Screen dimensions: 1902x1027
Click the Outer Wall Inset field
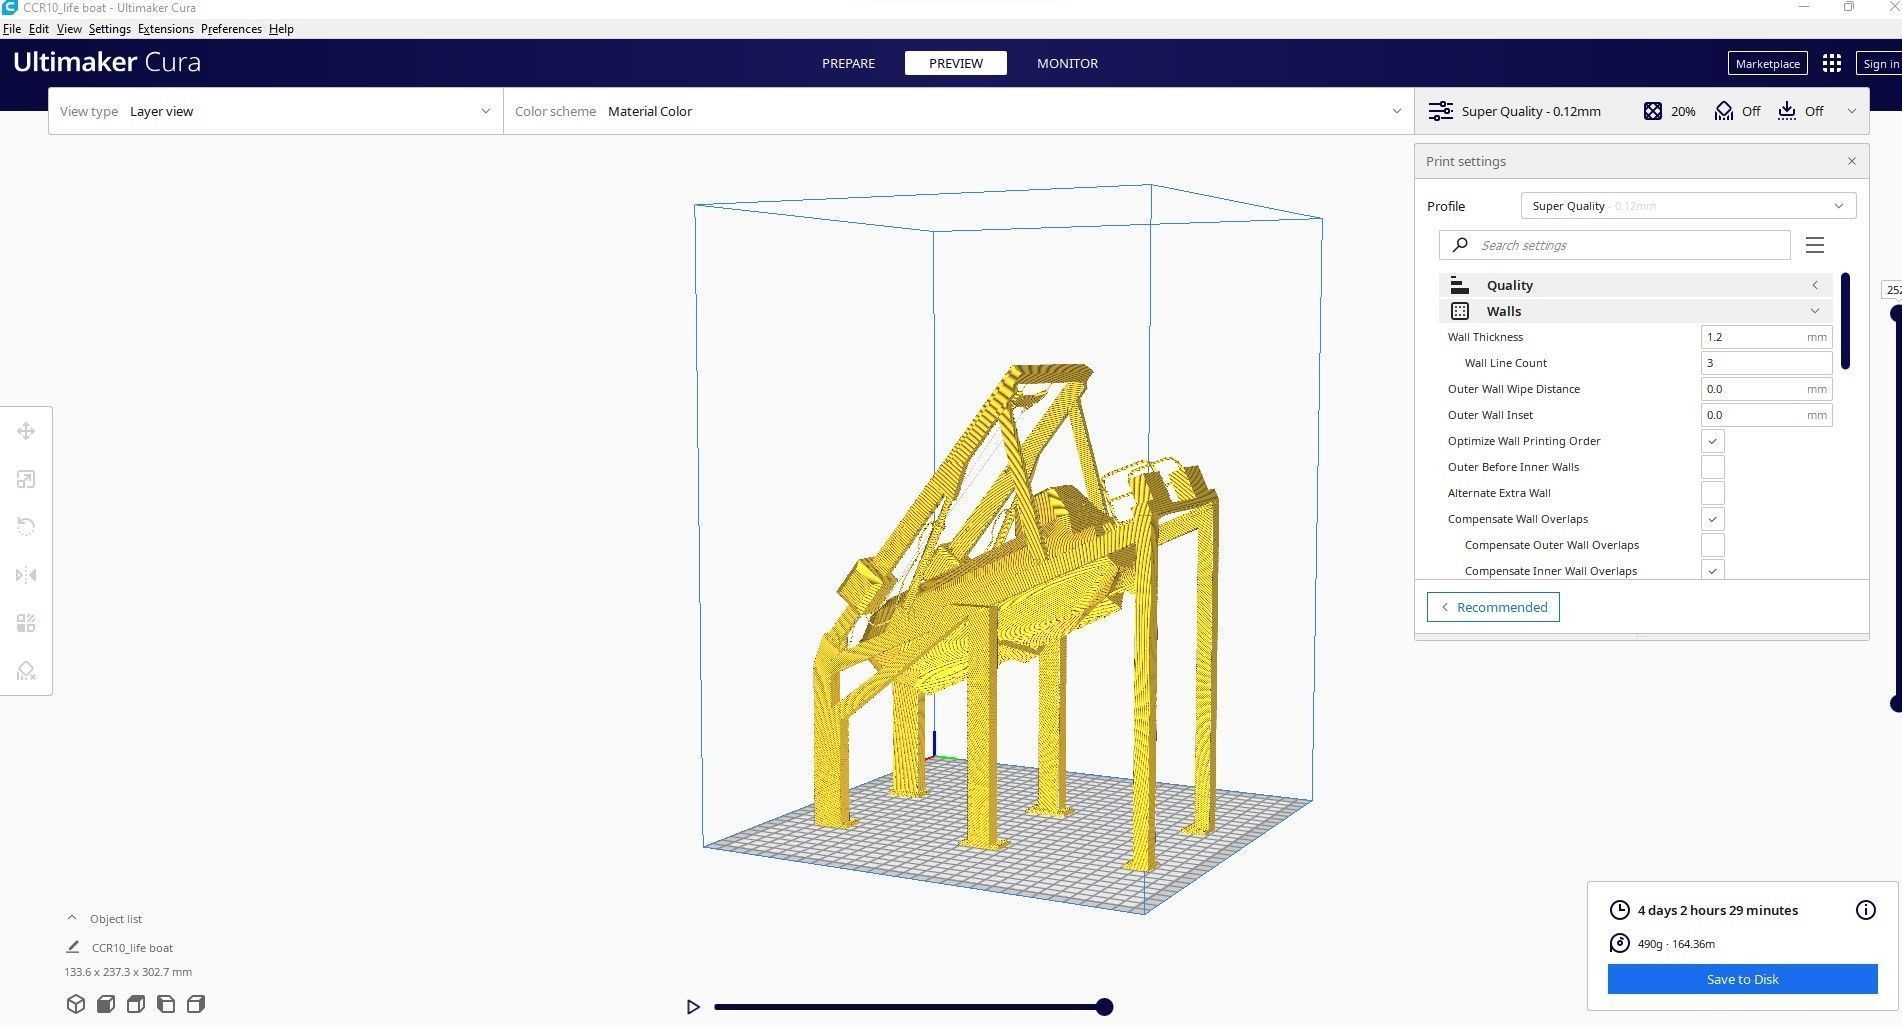tap(1766, 415)
